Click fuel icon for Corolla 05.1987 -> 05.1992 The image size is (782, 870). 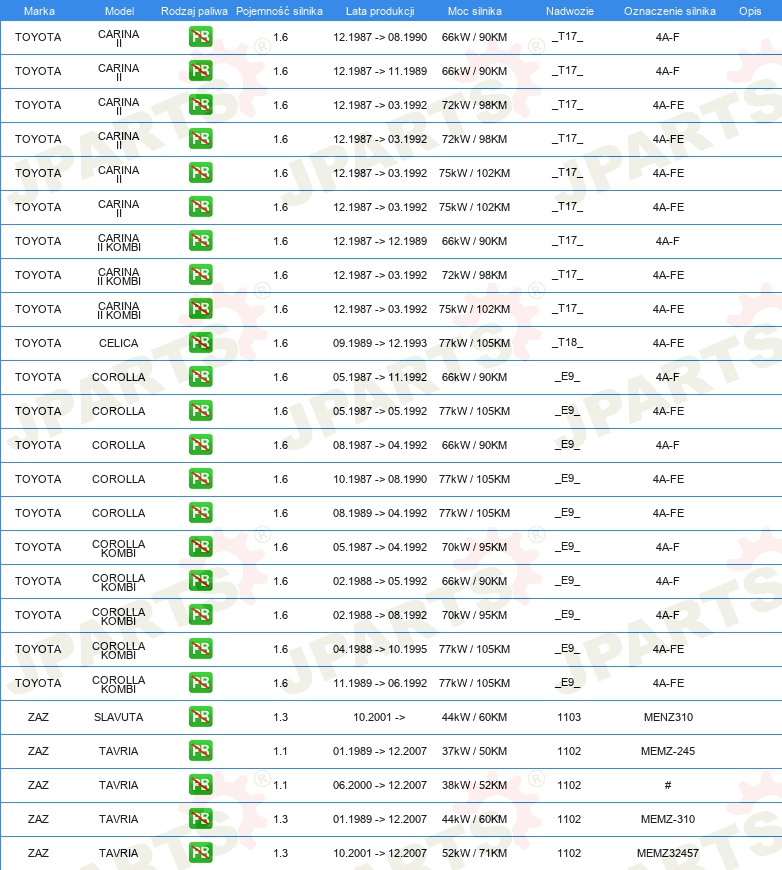(x=200, y=411)
